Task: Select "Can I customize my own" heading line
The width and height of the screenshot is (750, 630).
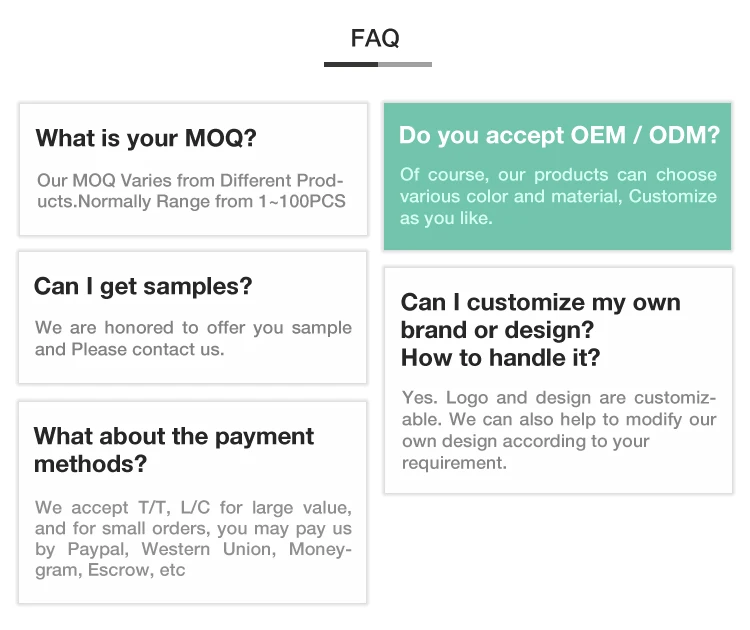Action: coord(540,302)
